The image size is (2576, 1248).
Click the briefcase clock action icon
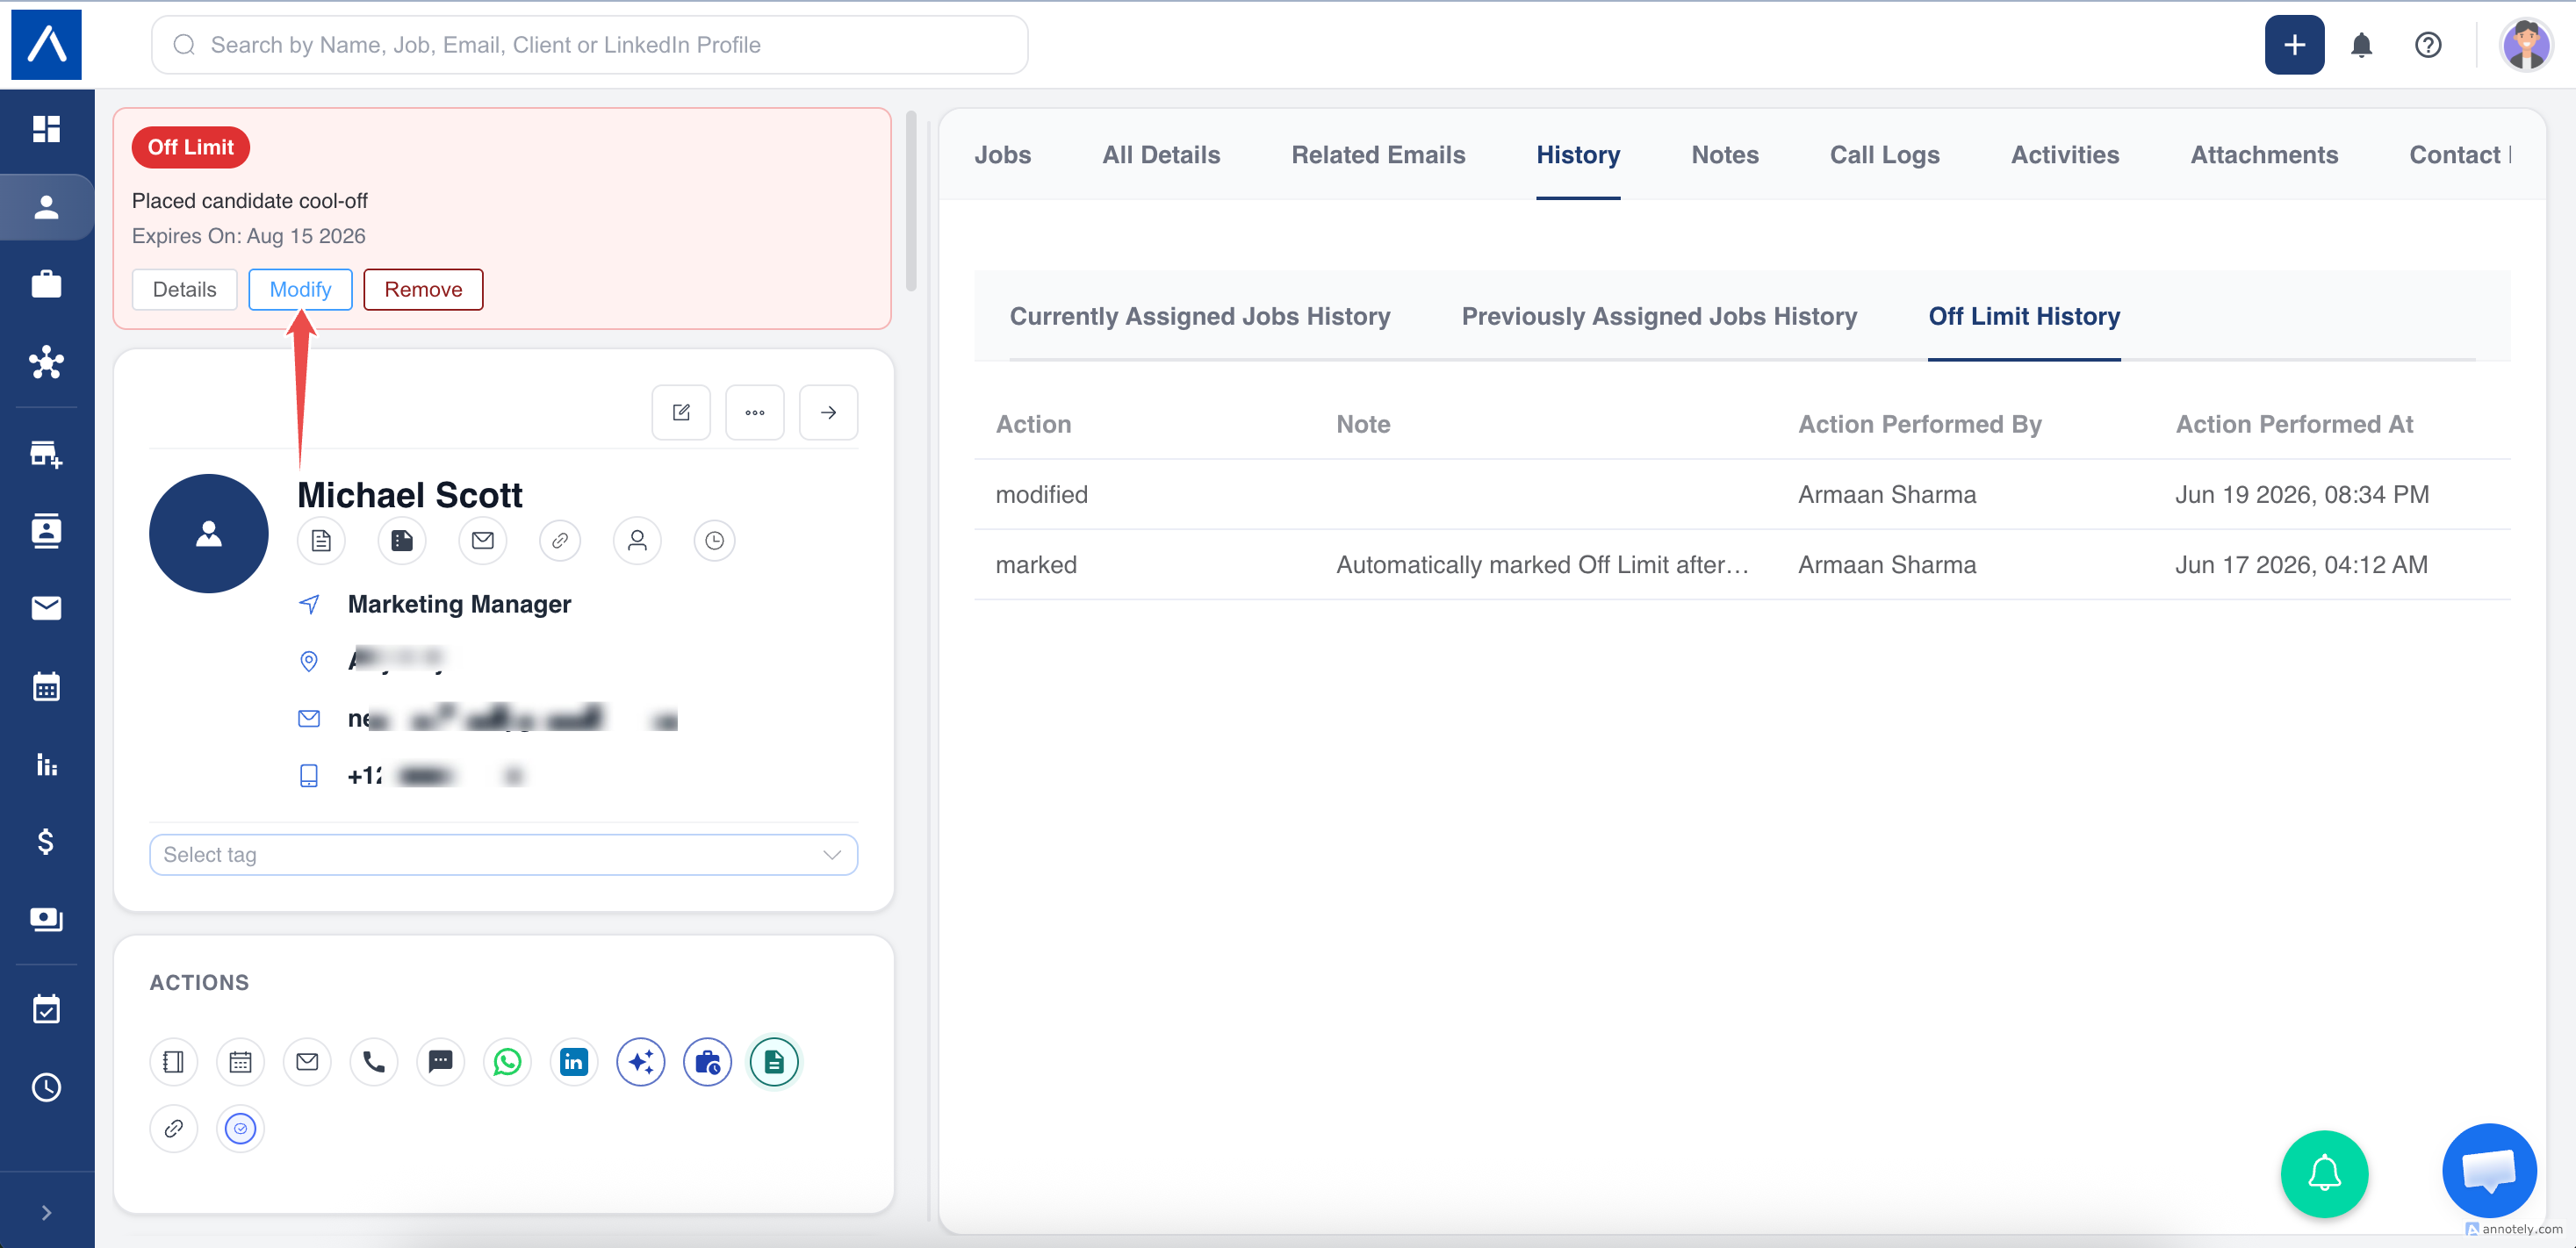(707, 1062)
